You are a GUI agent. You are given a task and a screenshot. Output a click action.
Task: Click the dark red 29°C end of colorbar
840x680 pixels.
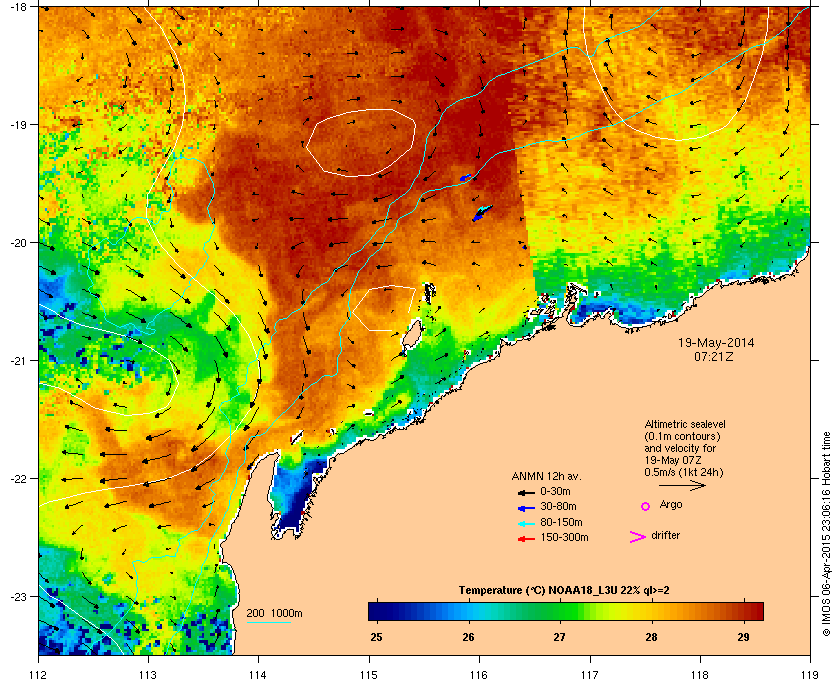(x=755, y=611)
